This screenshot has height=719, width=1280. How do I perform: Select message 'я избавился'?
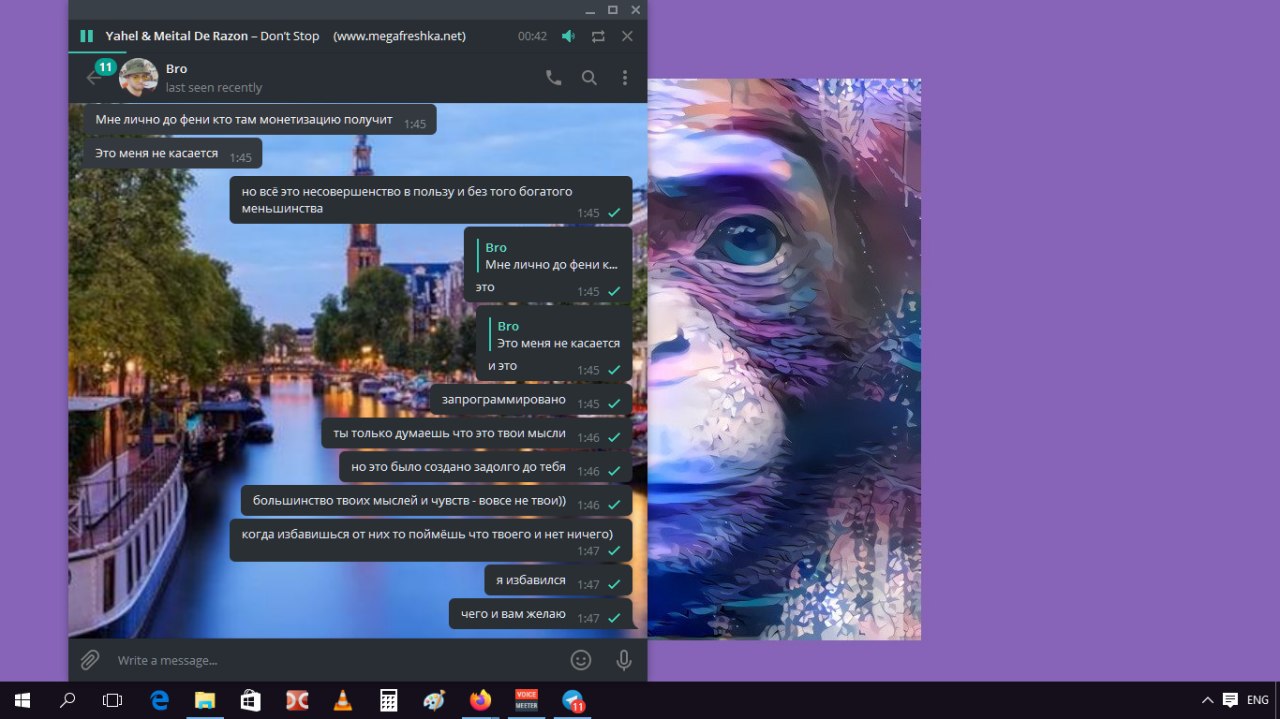tap(559, 580)
